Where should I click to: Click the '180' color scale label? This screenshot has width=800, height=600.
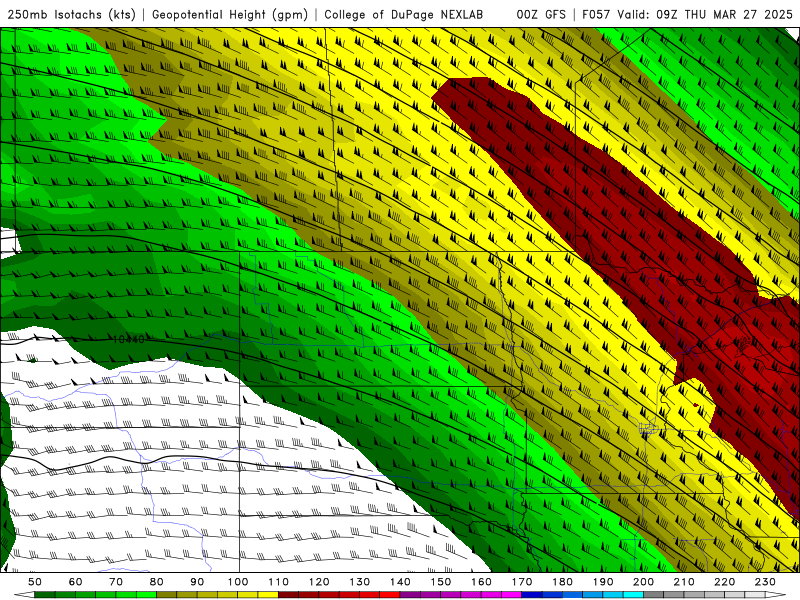(562, 582)
